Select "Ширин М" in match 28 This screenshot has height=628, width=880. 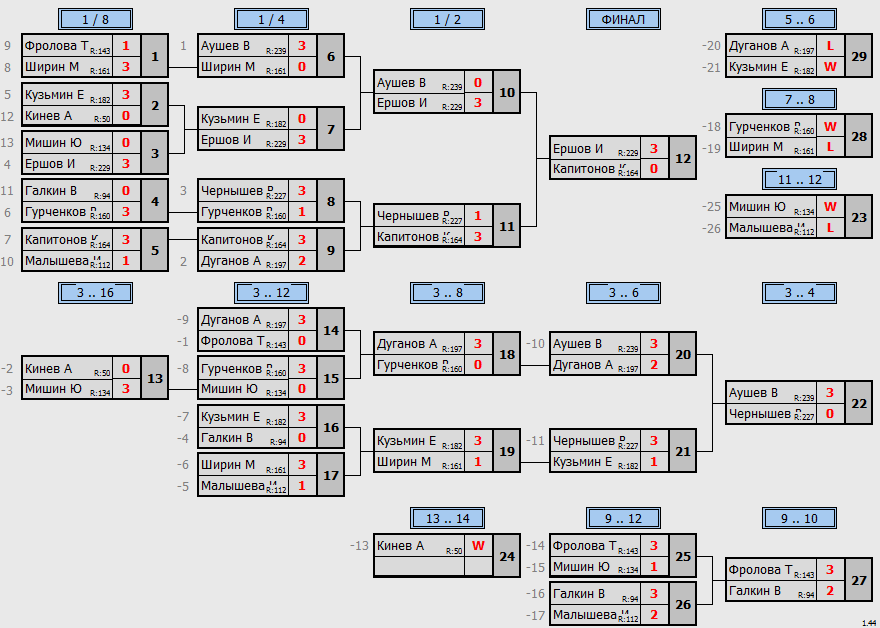755,147
